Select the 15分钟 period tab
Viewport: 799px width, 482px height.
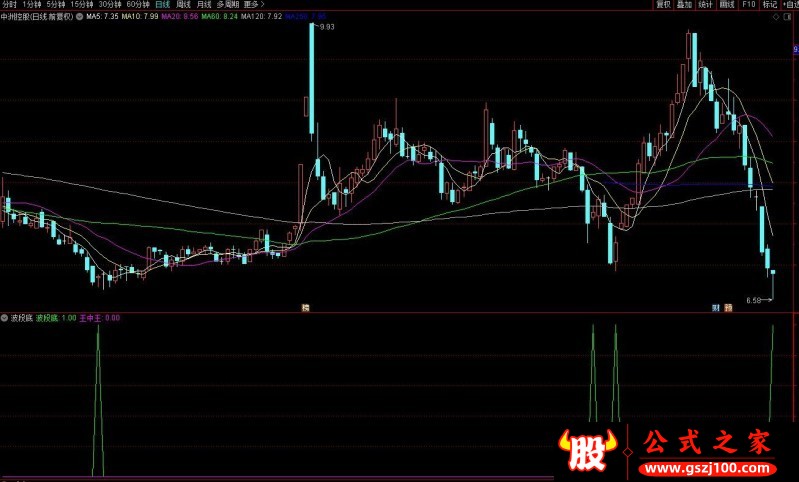pos(82,4)
